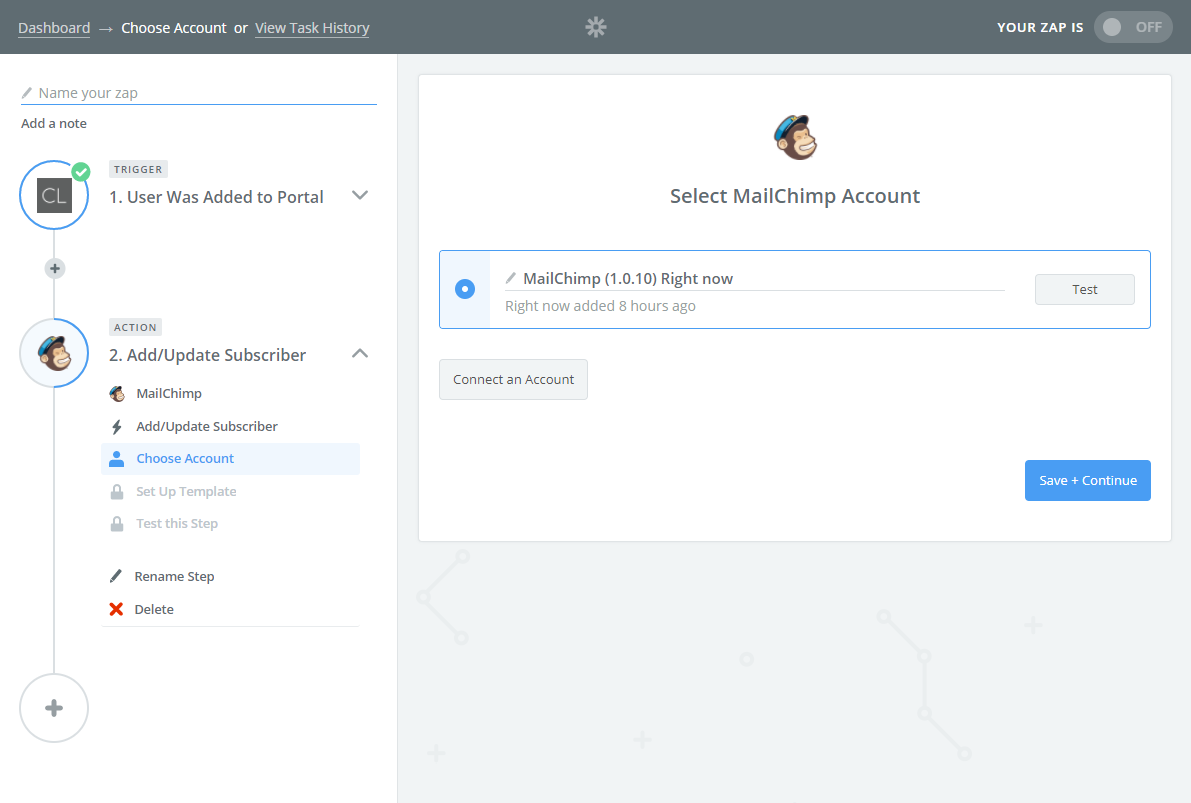The image size is (1191, 803).
Task: Click the CL trigger app icon
Action: (54, 195)
